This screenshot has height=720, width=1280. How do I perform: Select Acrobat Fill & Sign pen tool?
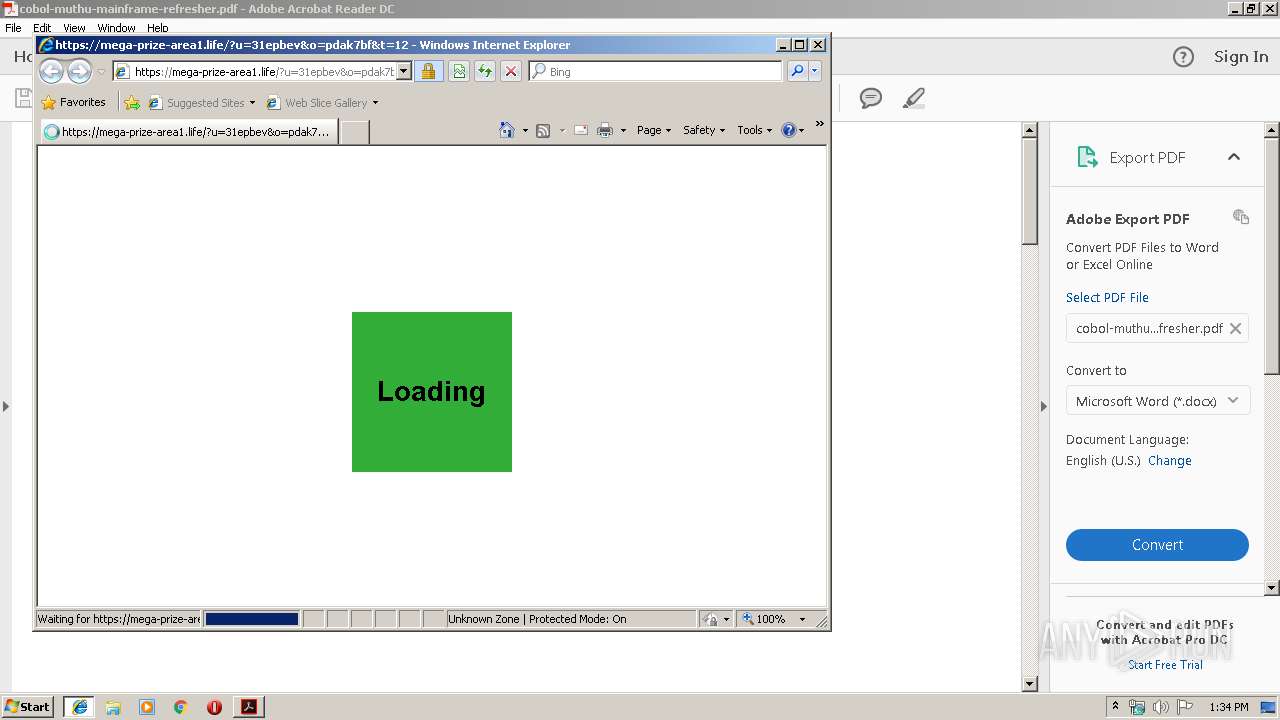pos(913,98)
